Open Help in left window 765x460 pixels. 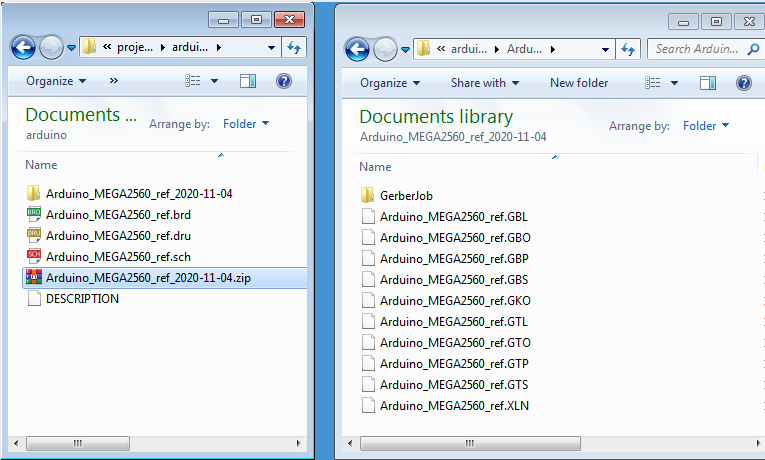[283, 81]
